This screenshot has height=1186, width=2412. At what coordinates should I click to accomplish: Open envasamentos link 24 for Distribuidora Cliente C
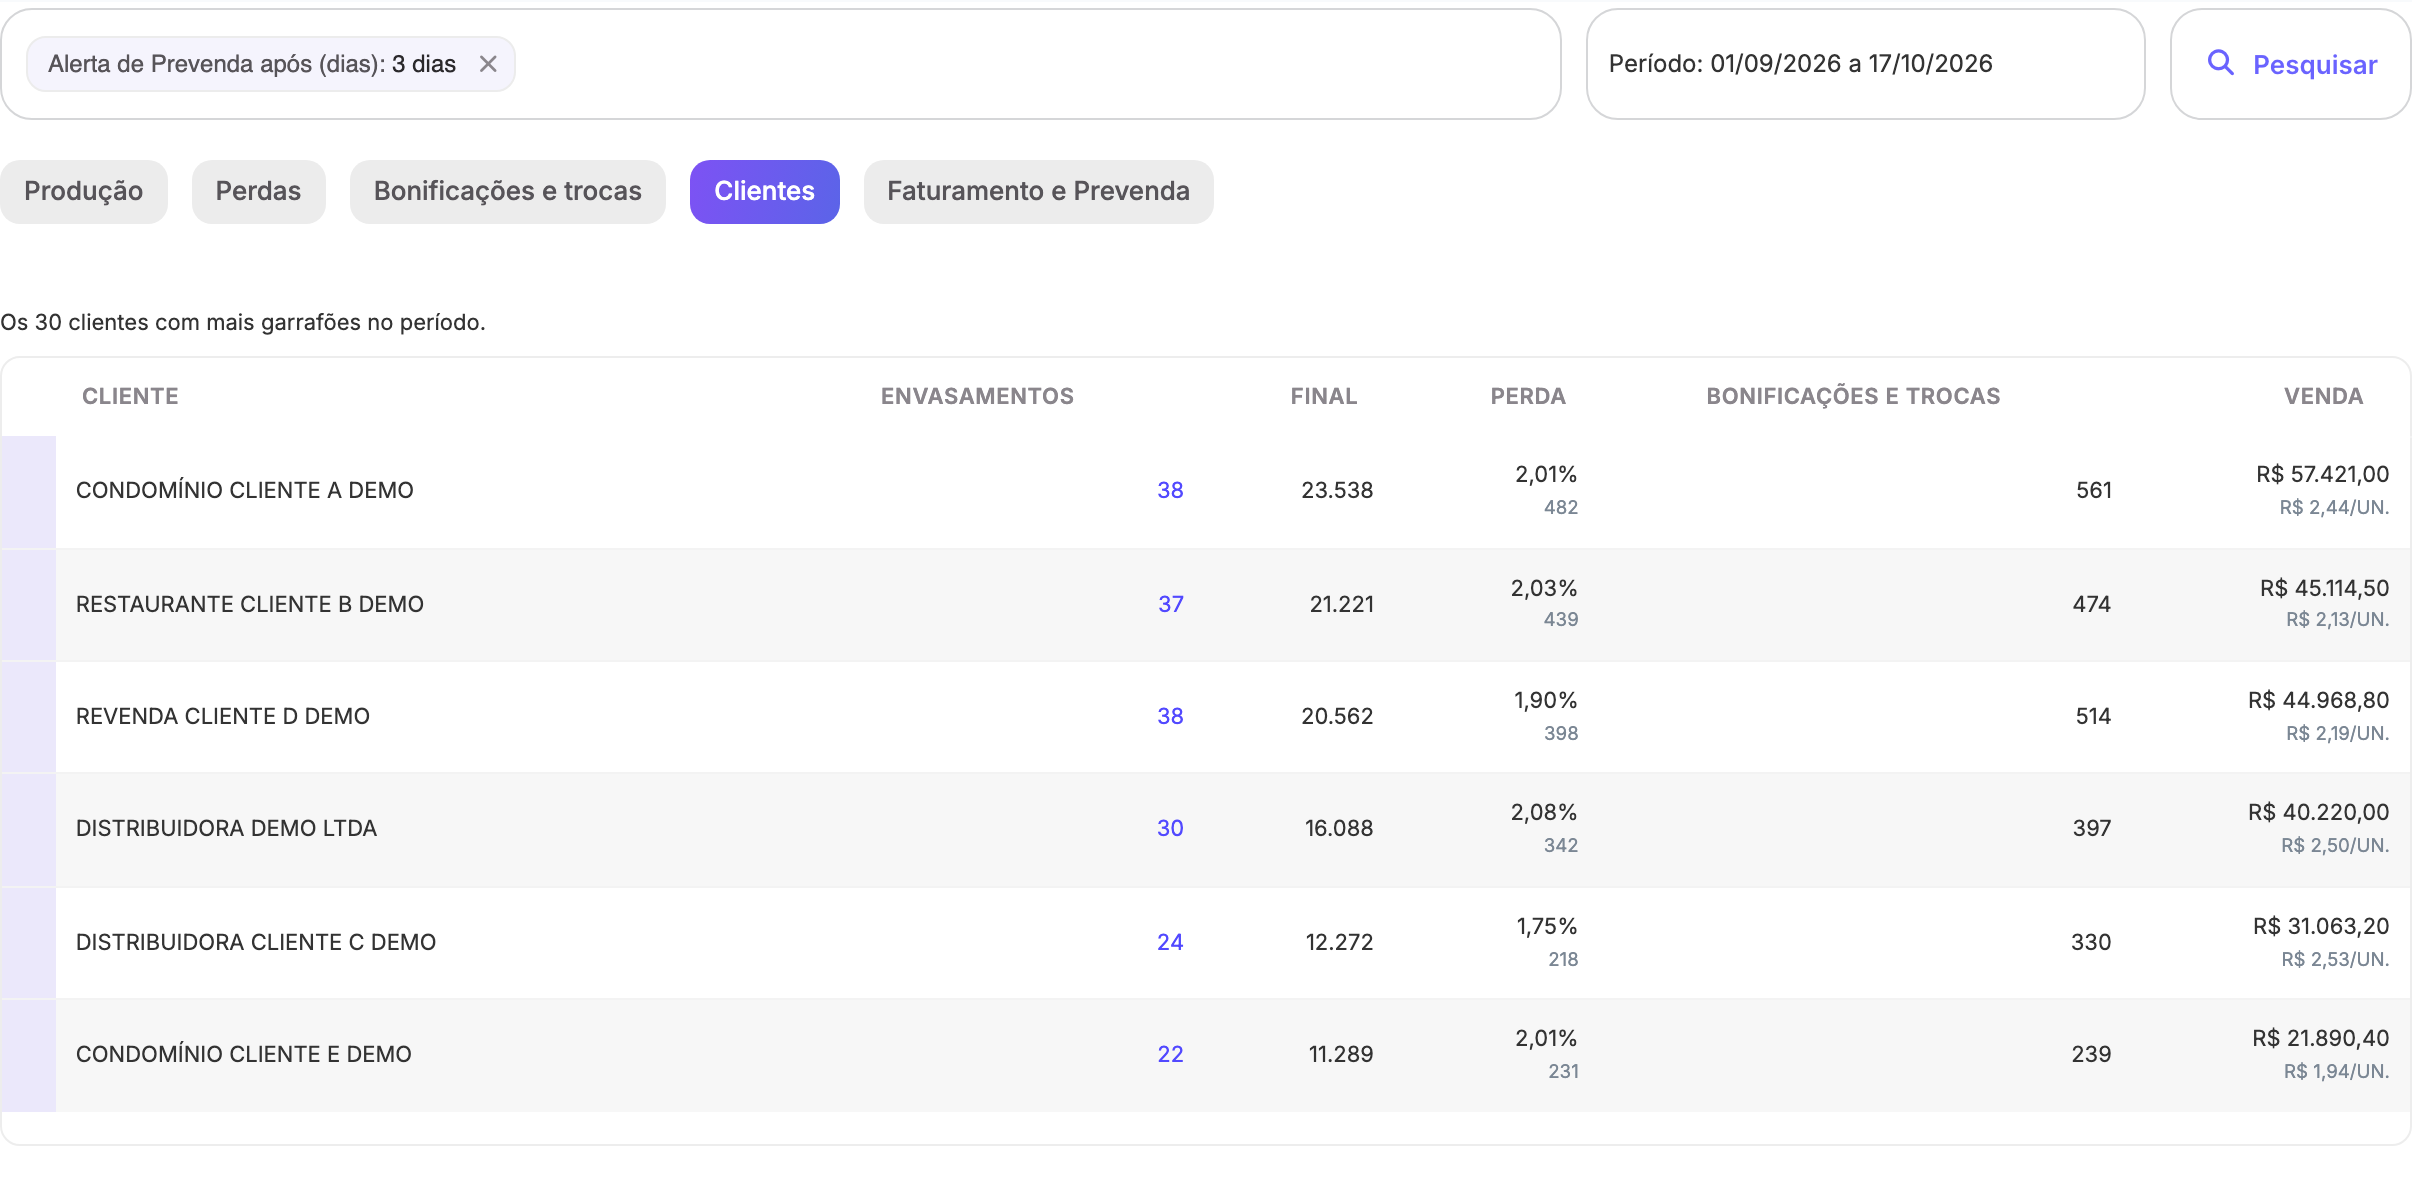(x=1170, y=942)
